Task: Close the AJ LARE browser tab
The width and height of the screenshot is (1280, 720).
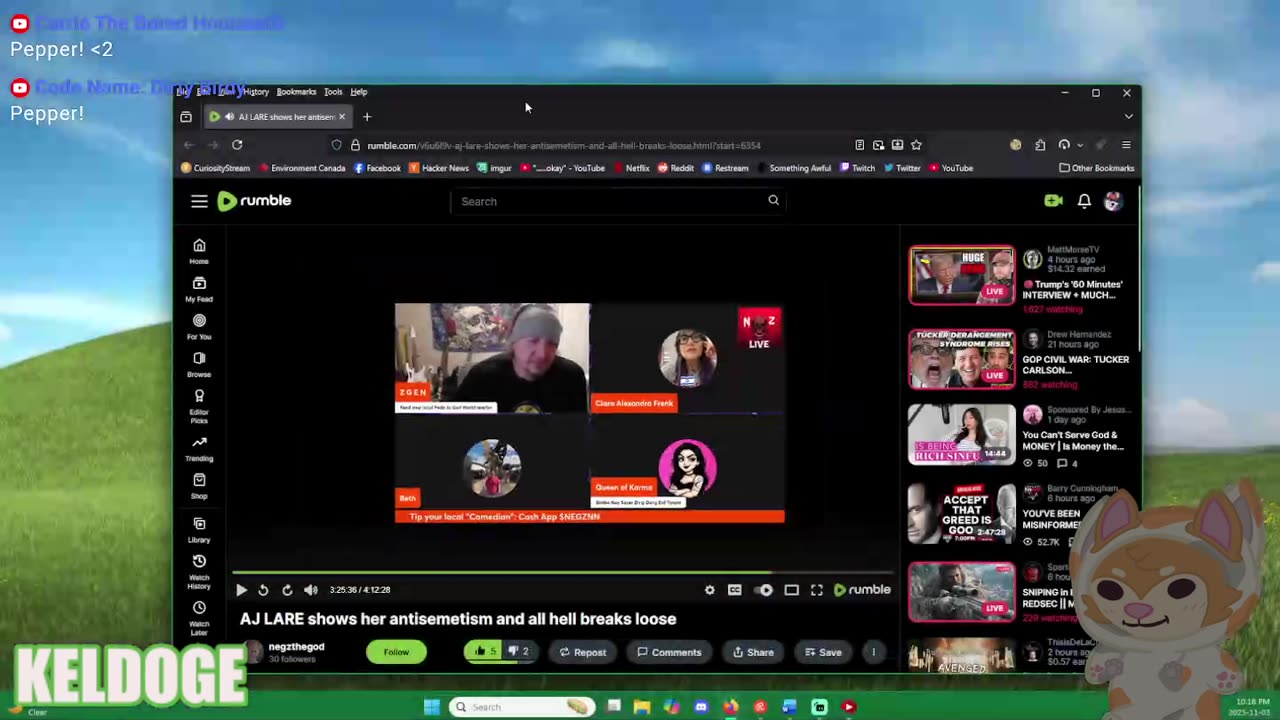Action: click(x=341, y=117)
